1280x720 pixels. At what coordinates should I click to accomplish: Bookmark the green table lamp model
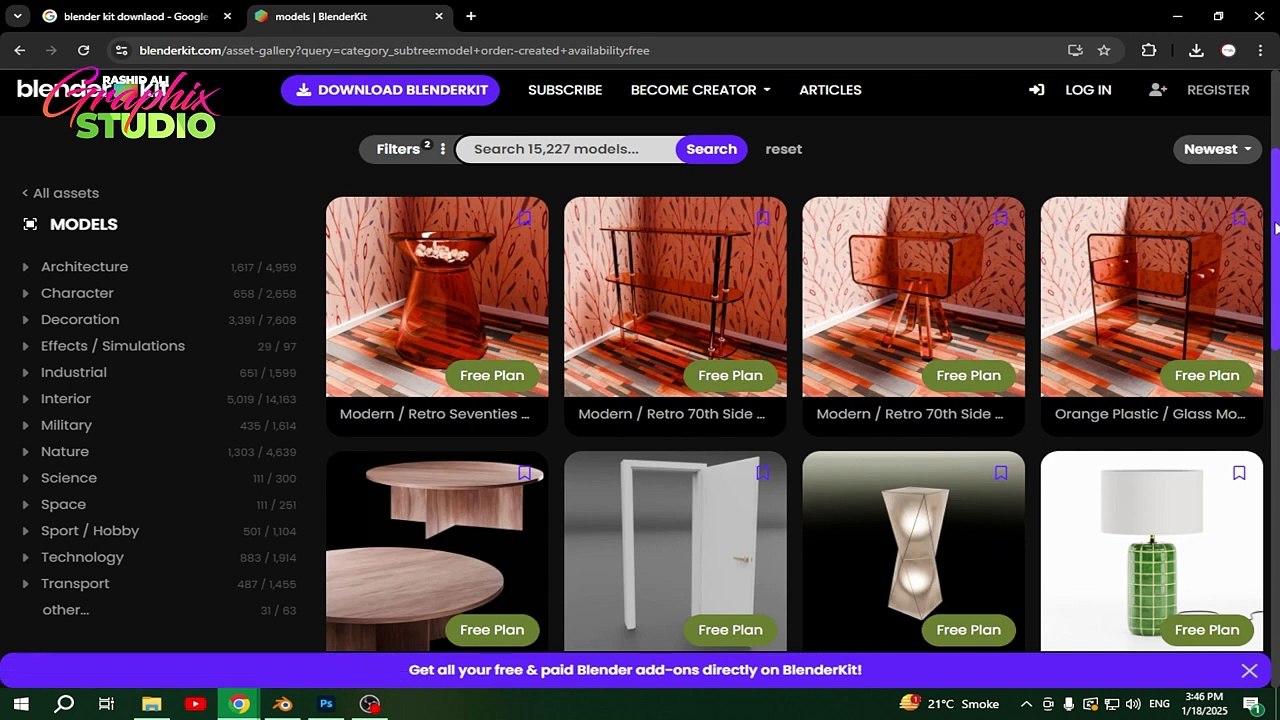click(1239, 473)
